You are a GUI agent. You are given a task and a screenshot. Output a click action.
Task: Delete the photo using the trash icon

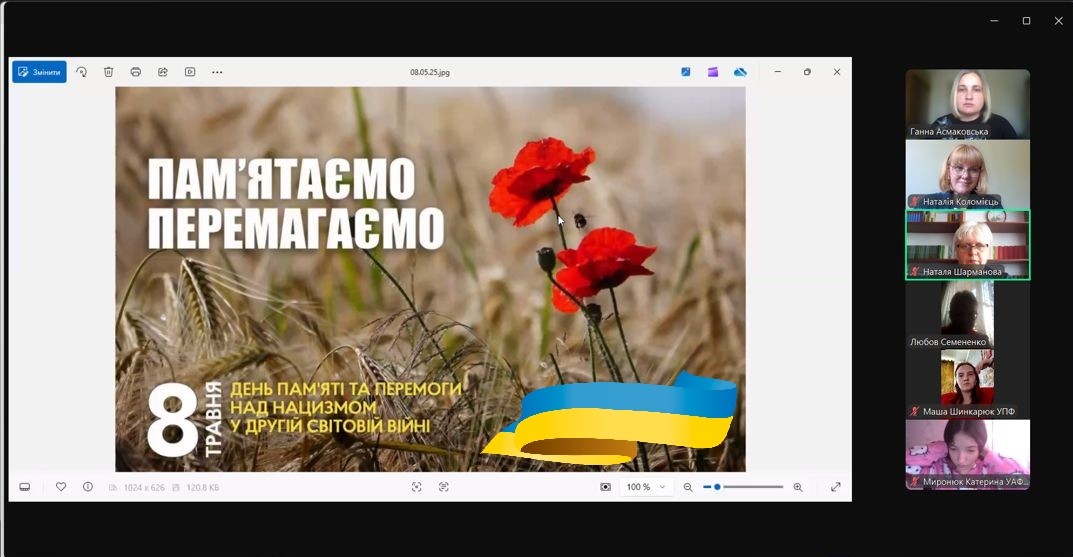click(109, 72)
